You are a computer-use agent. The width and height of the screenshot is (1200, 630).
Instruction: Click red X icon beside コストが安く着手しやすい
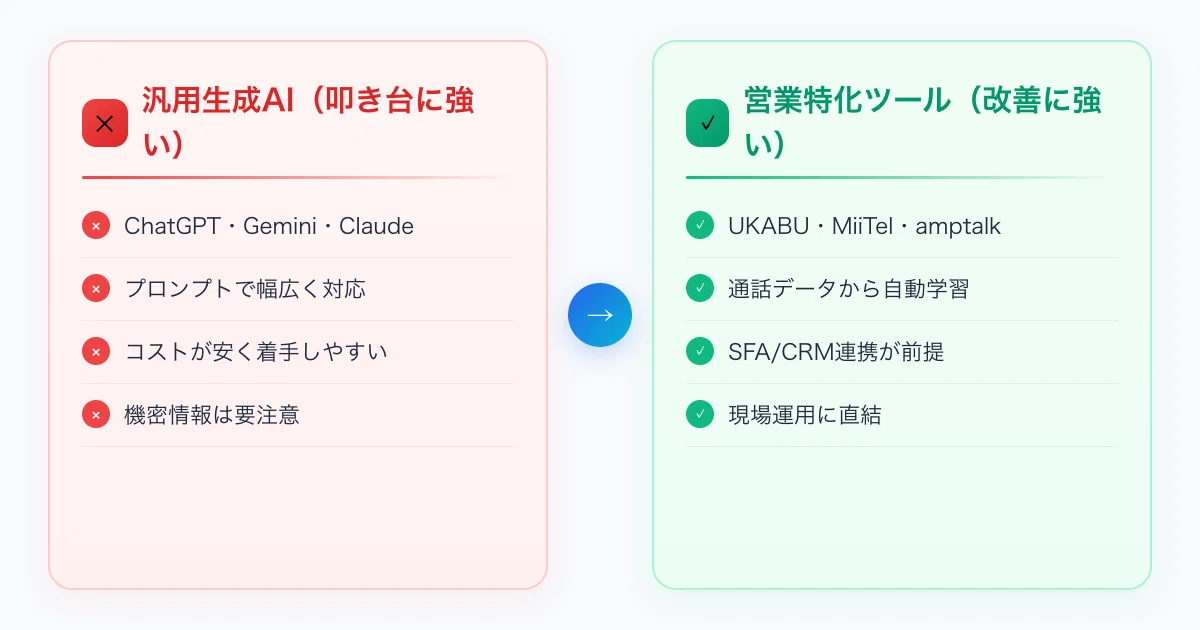(x=96, y=352)
